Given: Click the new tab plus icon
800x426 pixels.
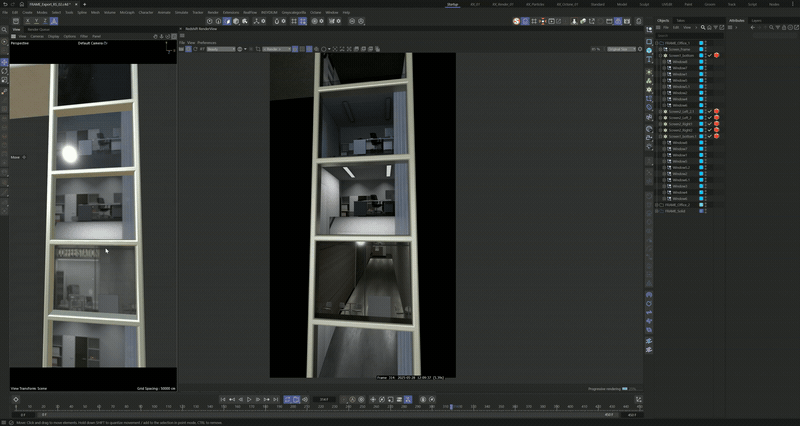Looking at the screenshot, I should pyautogui.click(x=85, y=4).
